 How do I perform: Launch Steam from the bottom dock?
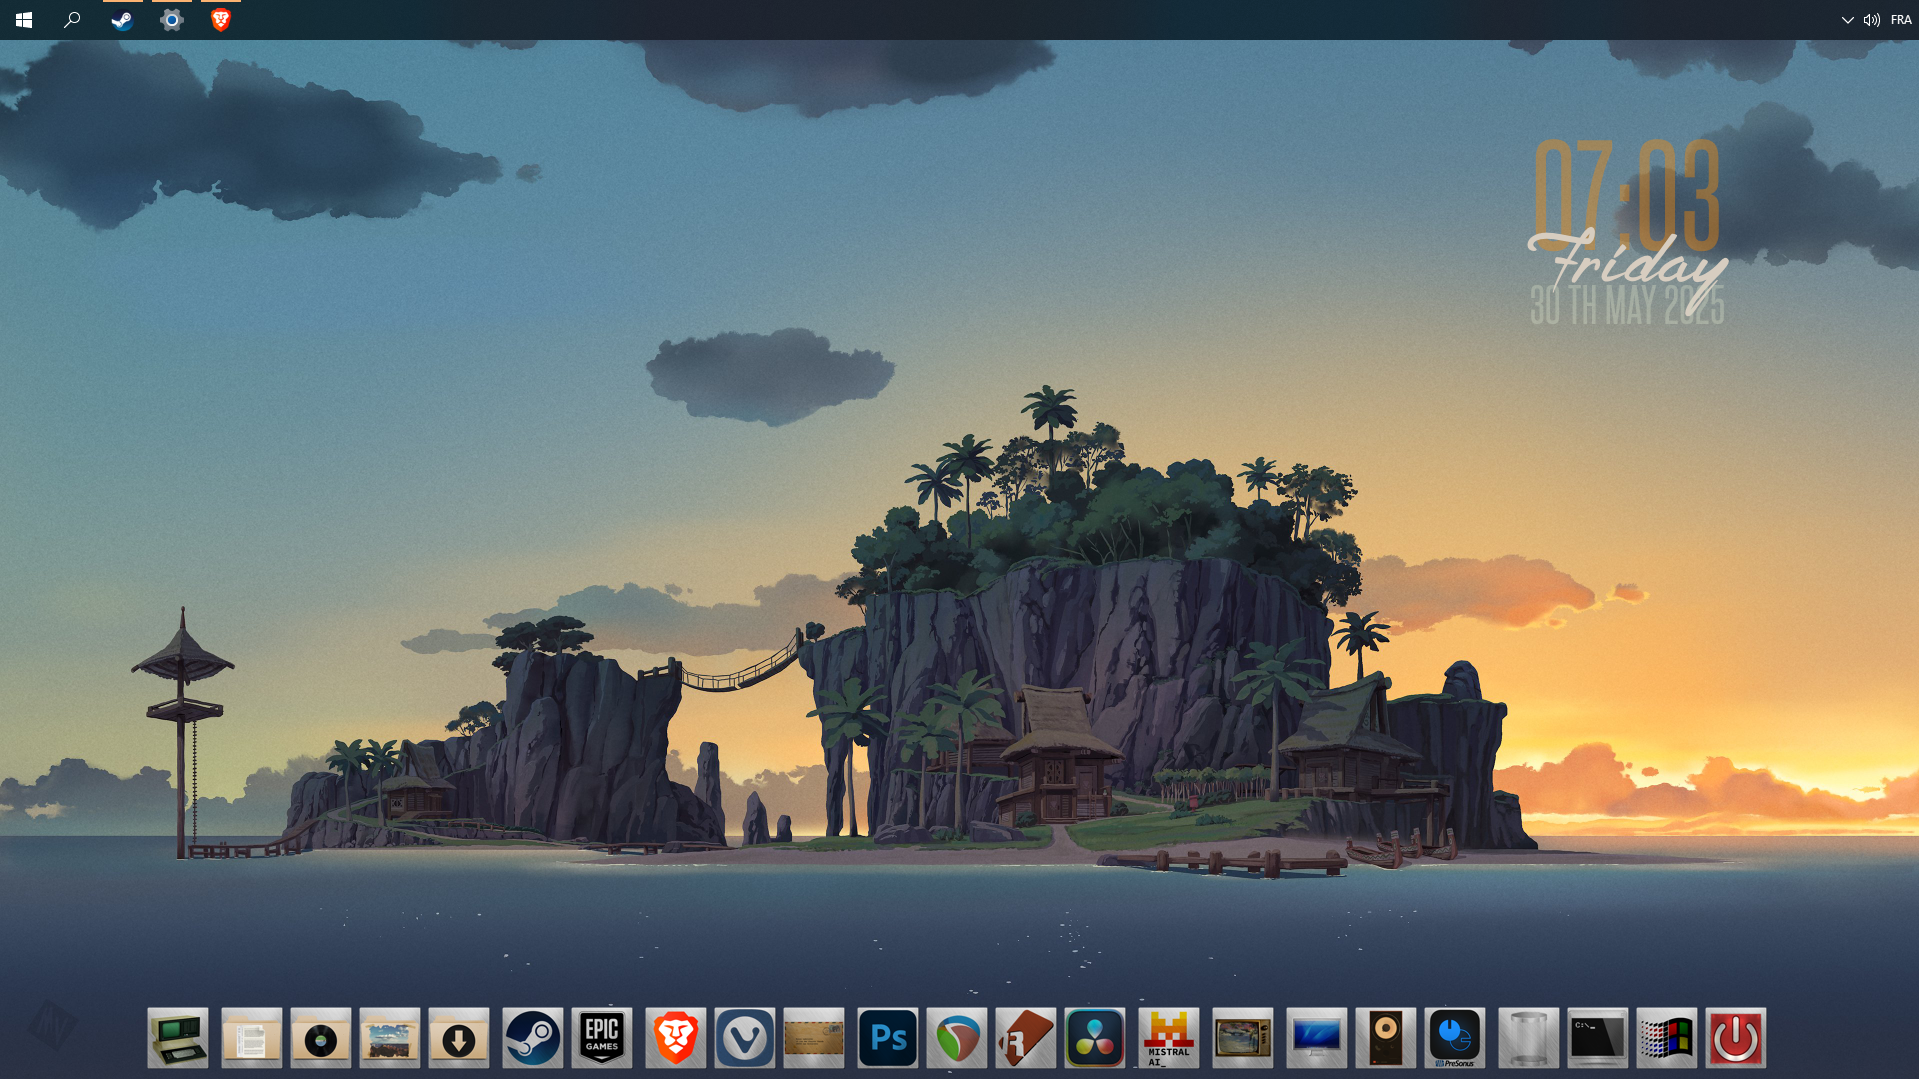click(x=533, y=1038)
